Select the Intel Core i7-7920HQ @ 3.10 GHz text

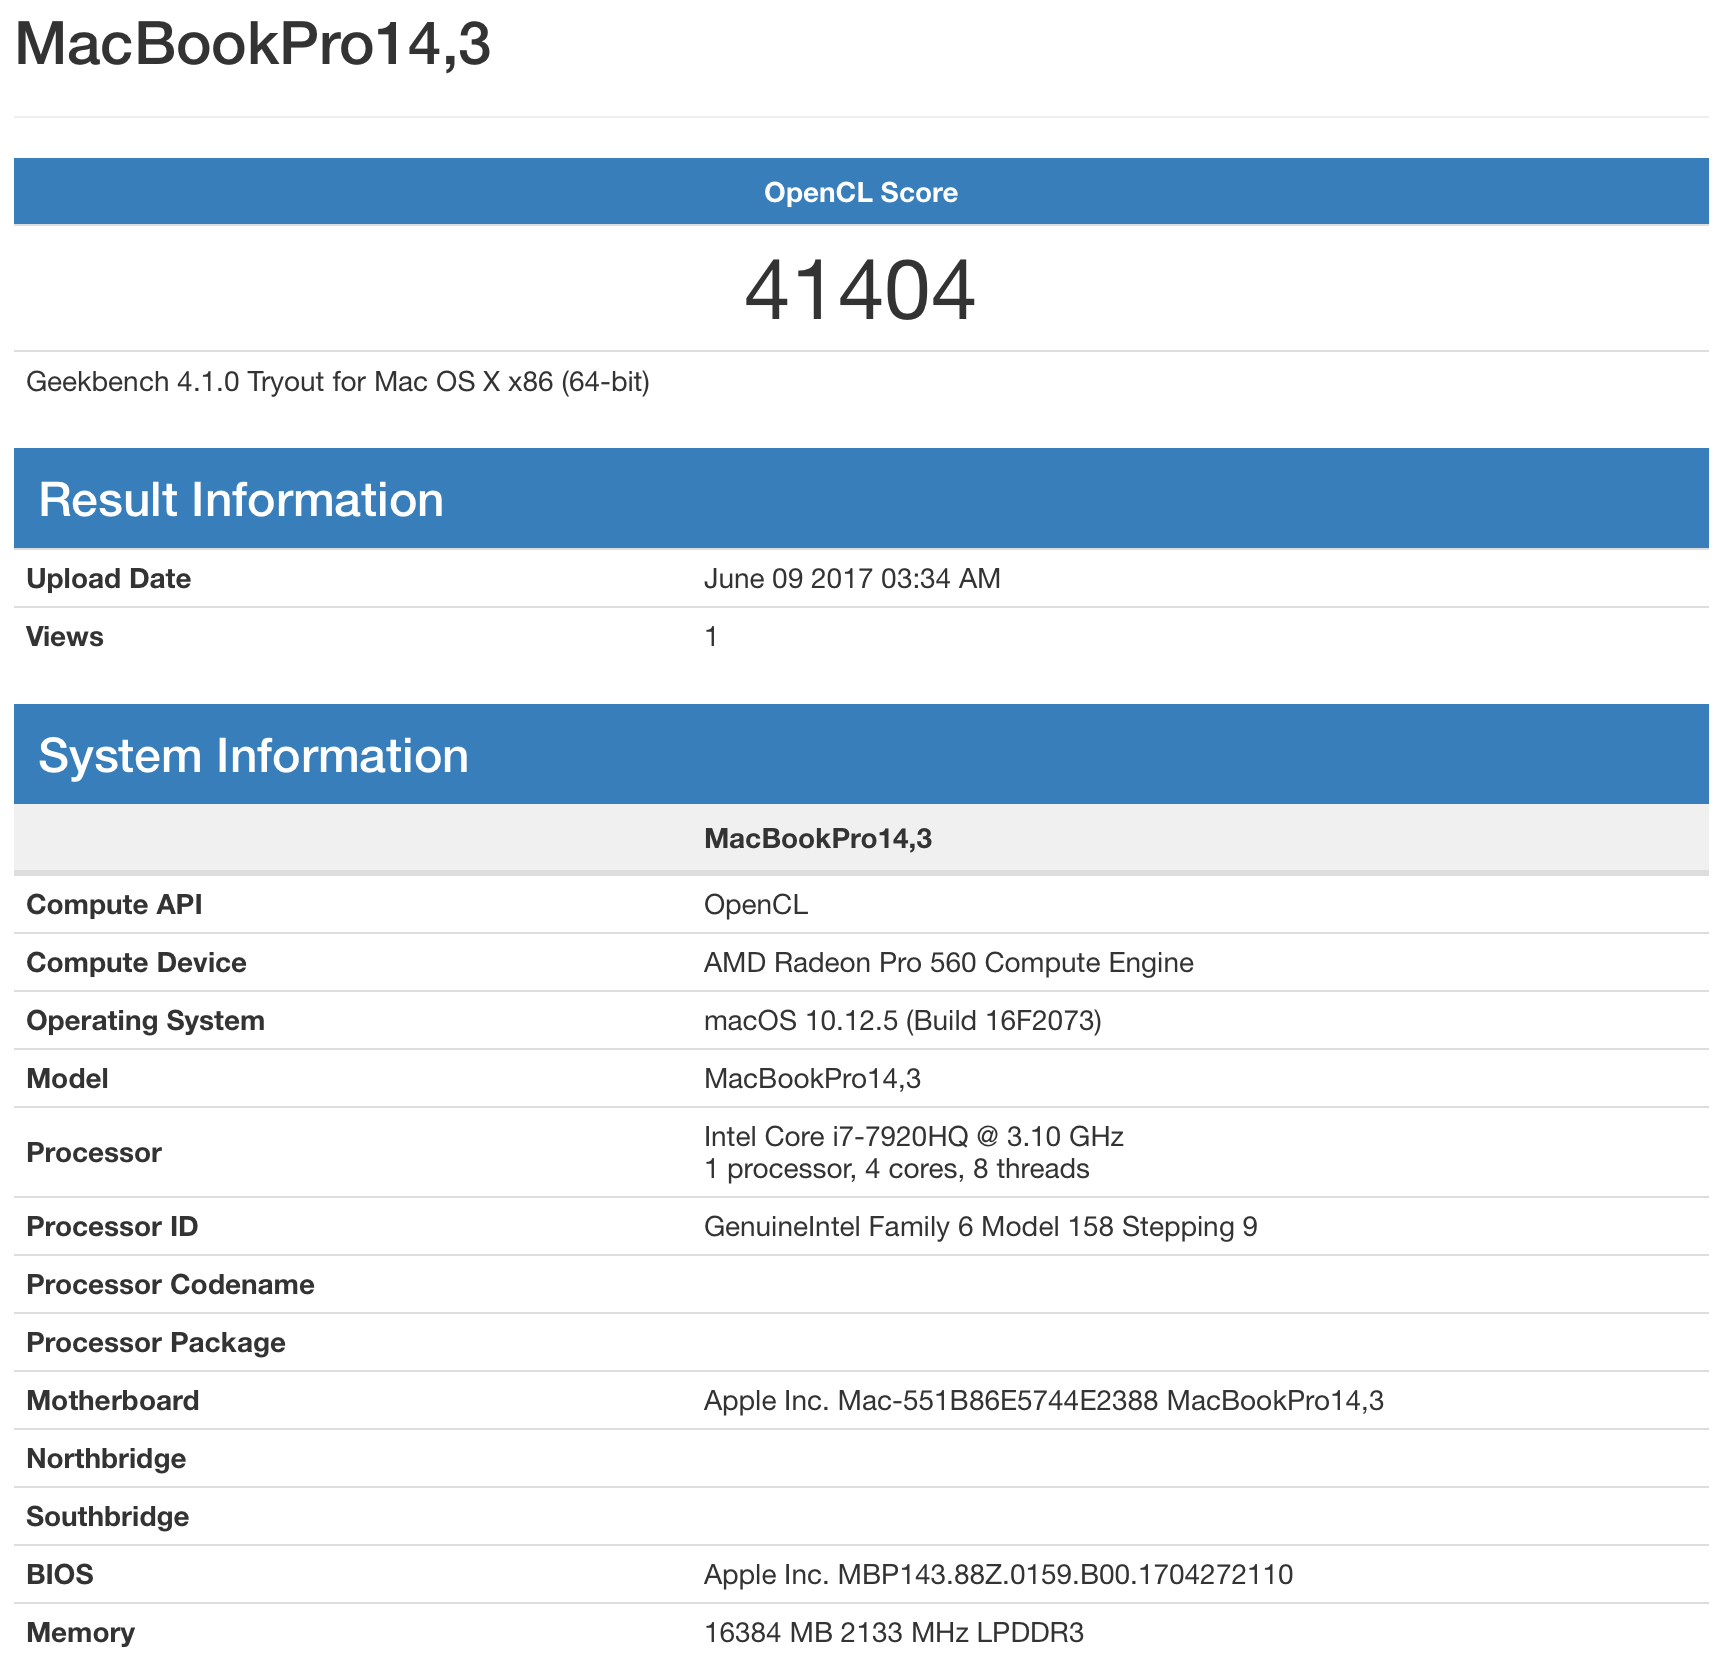click(914, 1137)
